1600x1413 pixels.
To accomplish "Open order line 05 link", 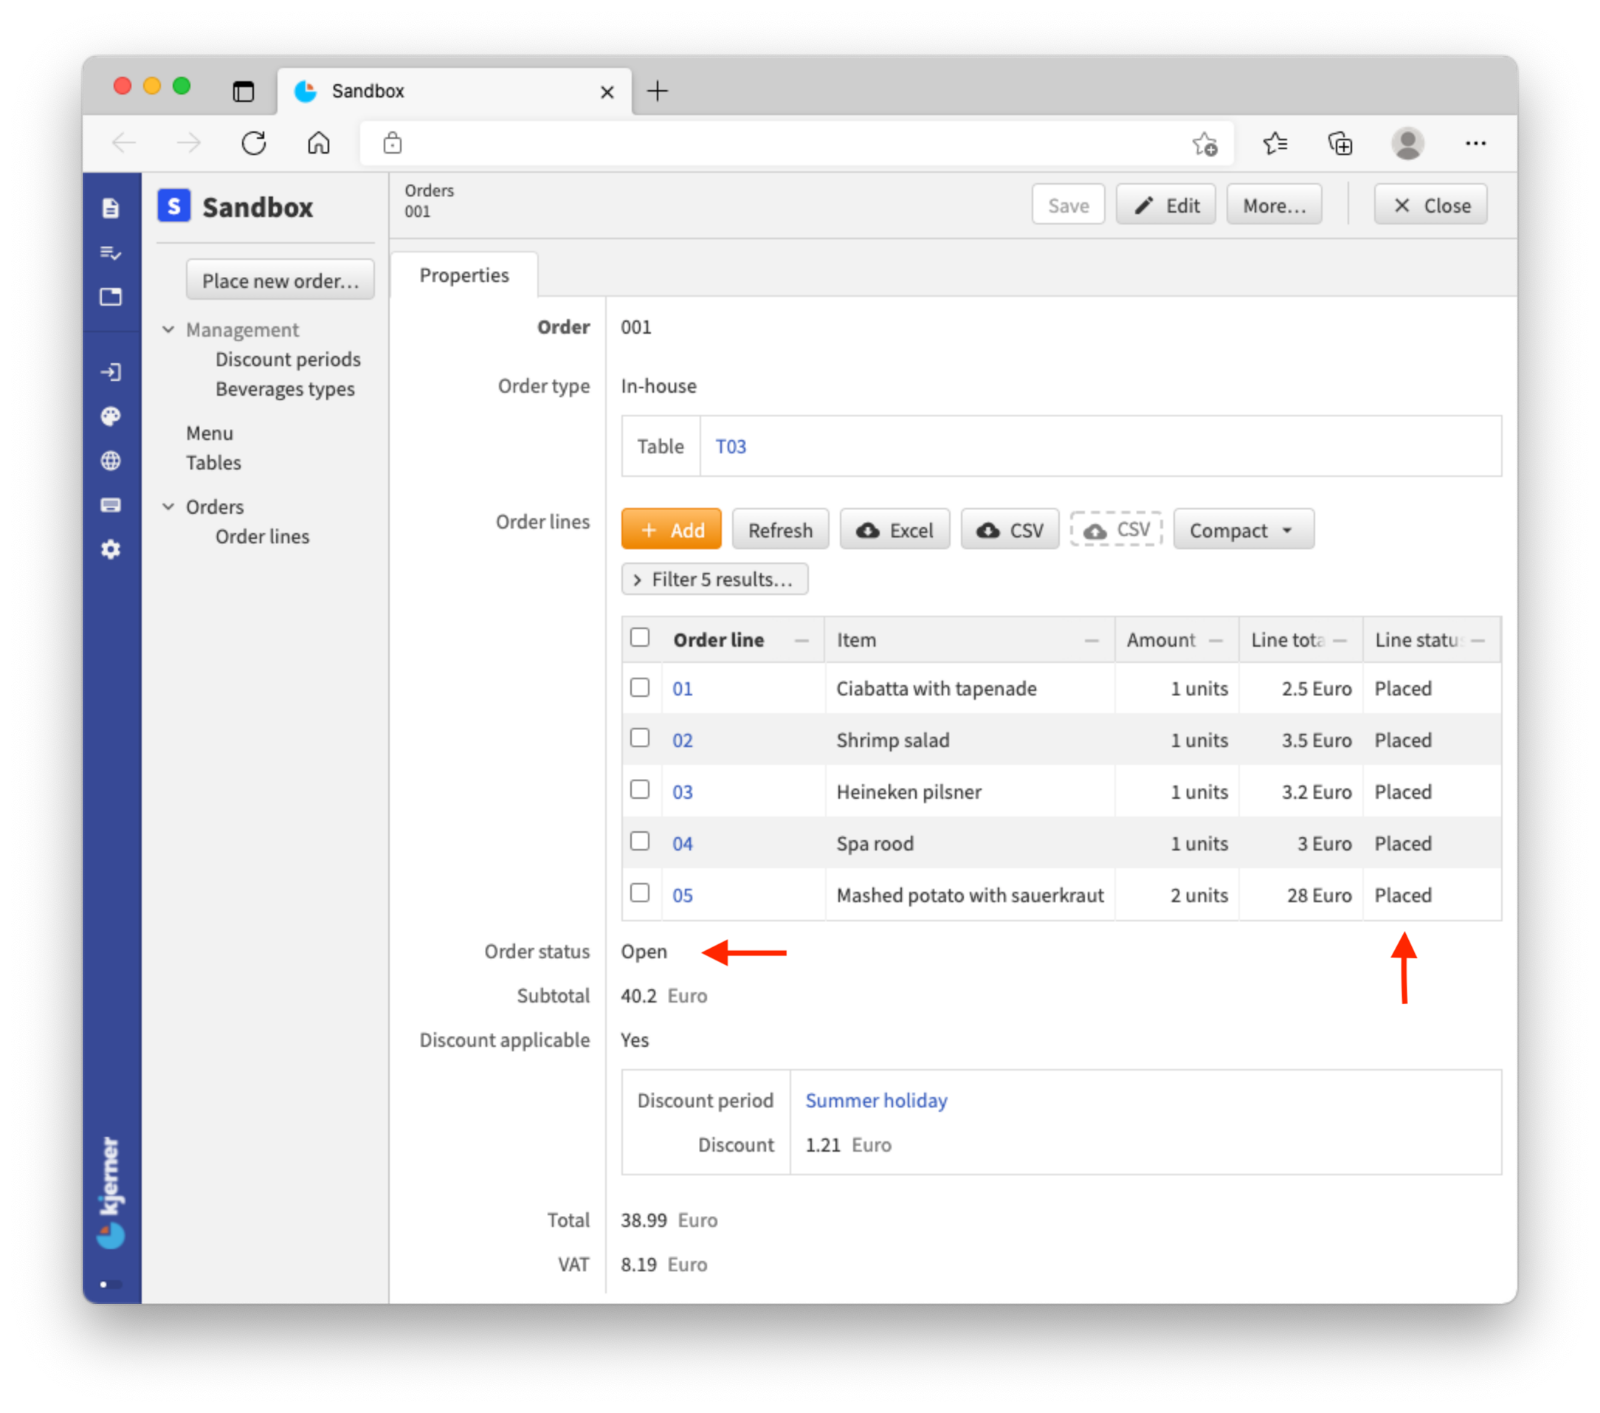I will [682, 895].
